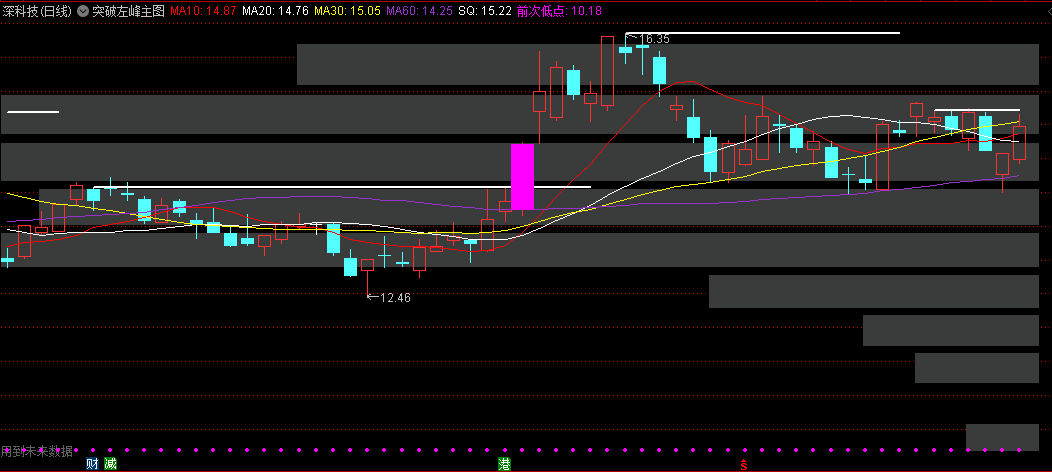Click the 港 Hong Kong connect marker

pyautogui.click(x=504, y=463)
